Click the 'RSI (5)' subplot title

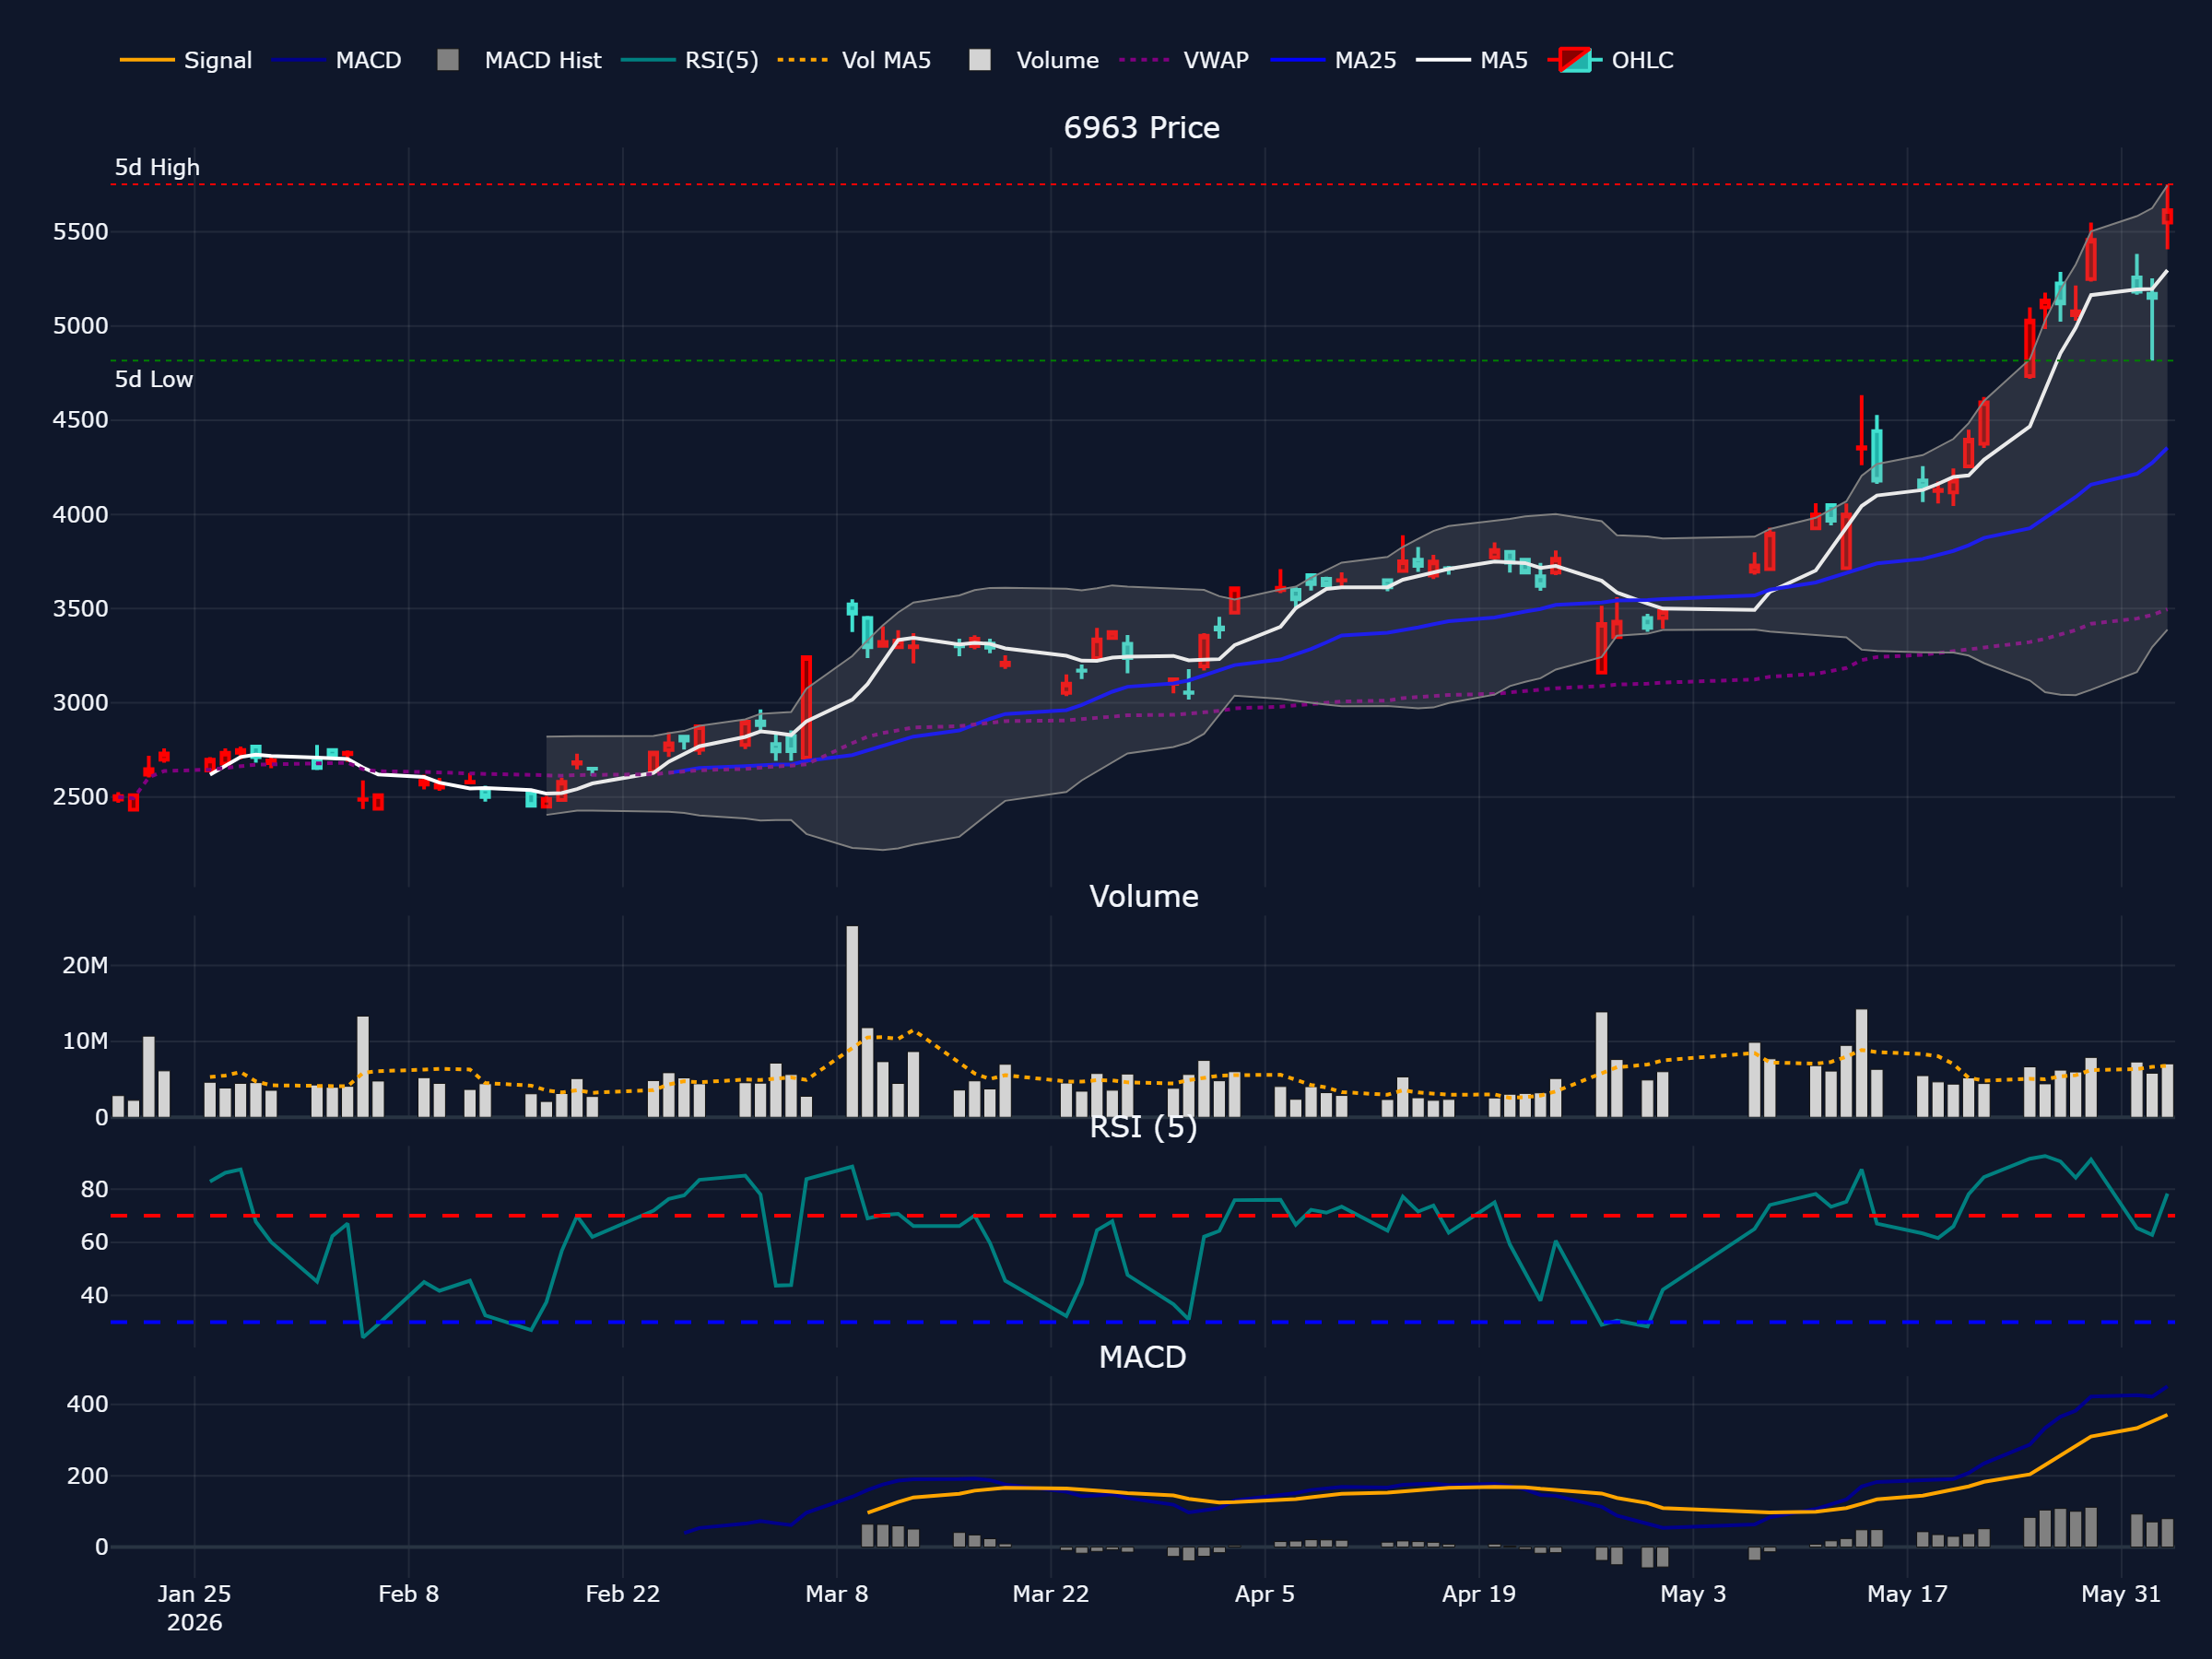tap(1143, 1127)
